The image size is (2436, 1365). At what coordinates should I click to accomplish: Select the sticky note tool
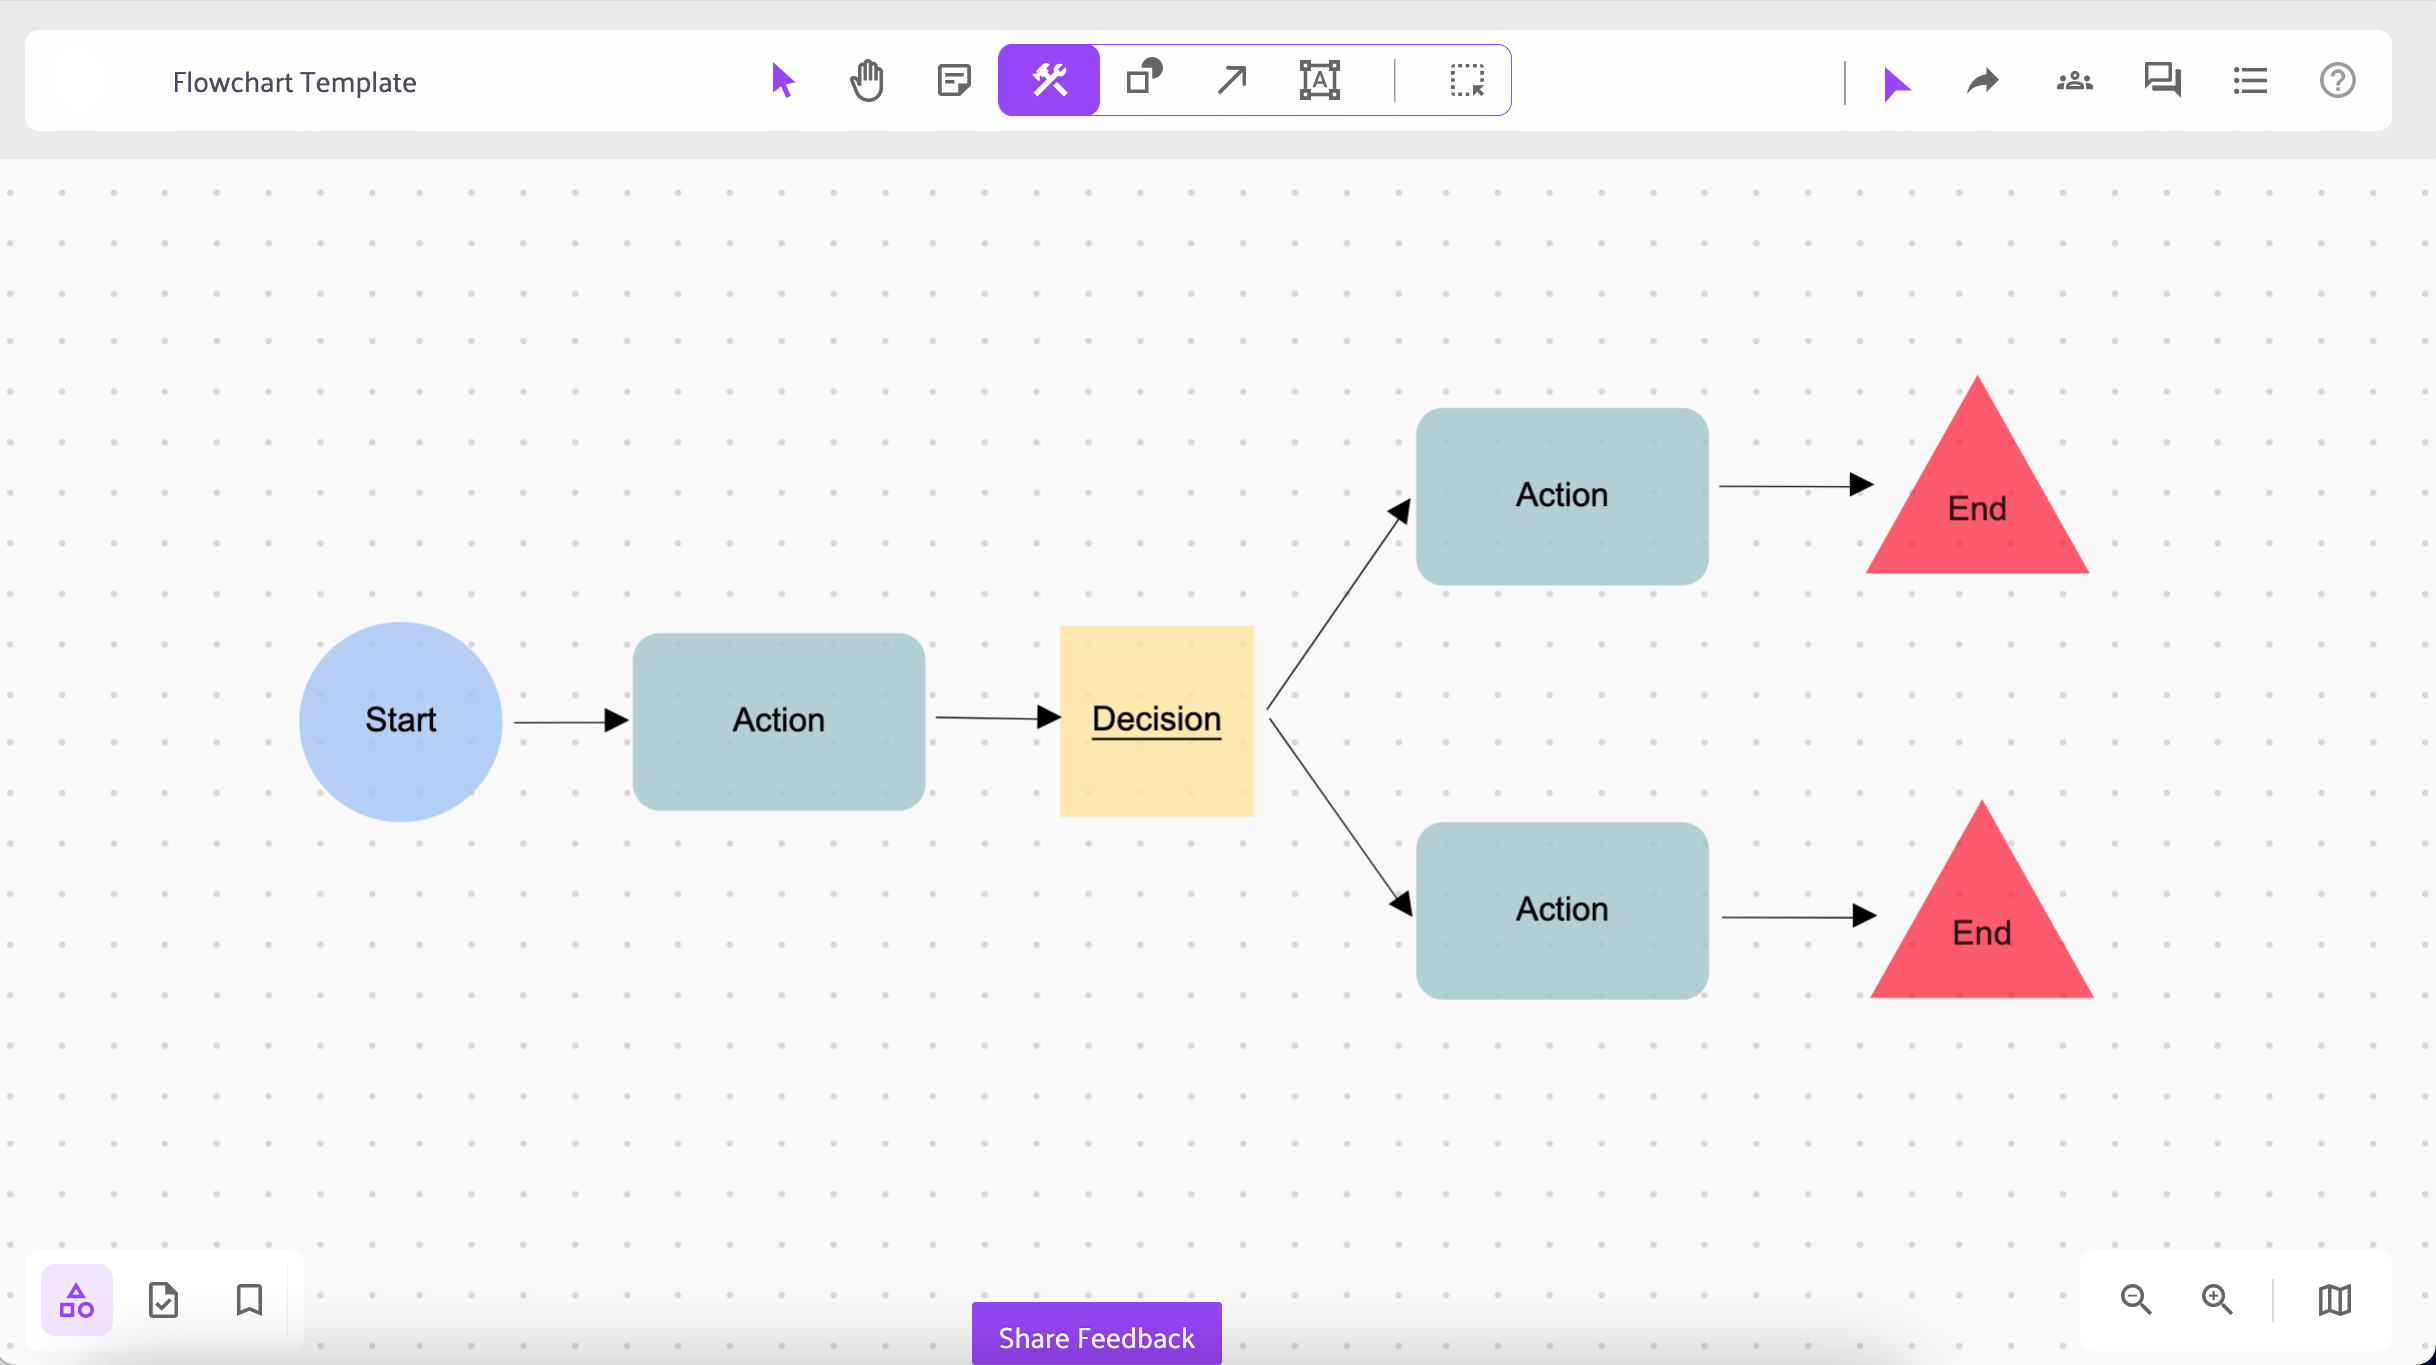(x=954, y=80)
